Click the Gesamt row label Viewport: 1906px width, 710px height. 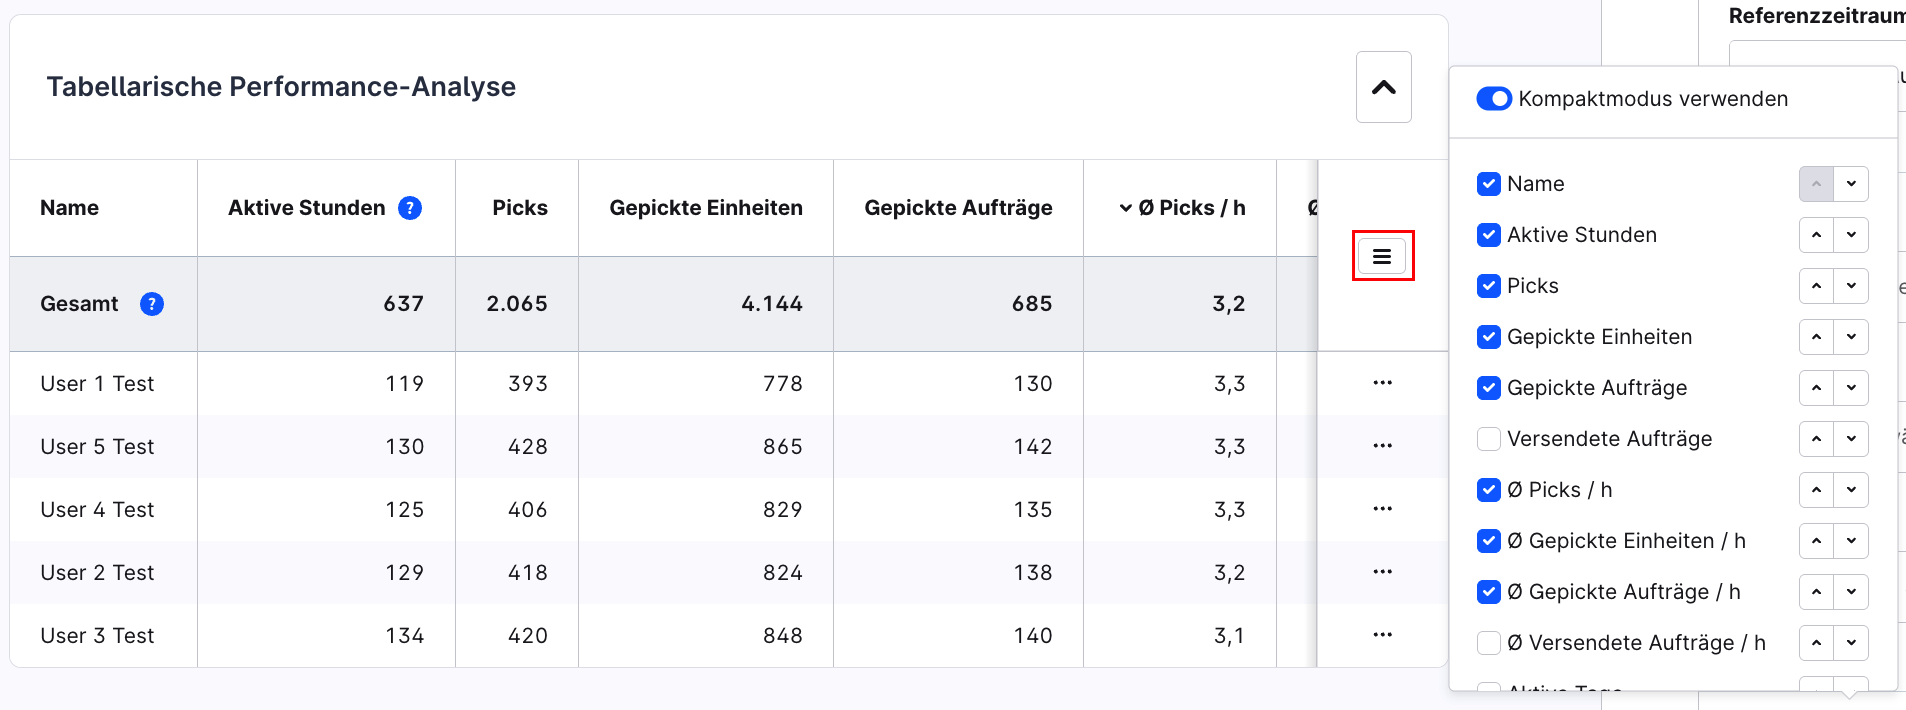click(x=79, y=304)
